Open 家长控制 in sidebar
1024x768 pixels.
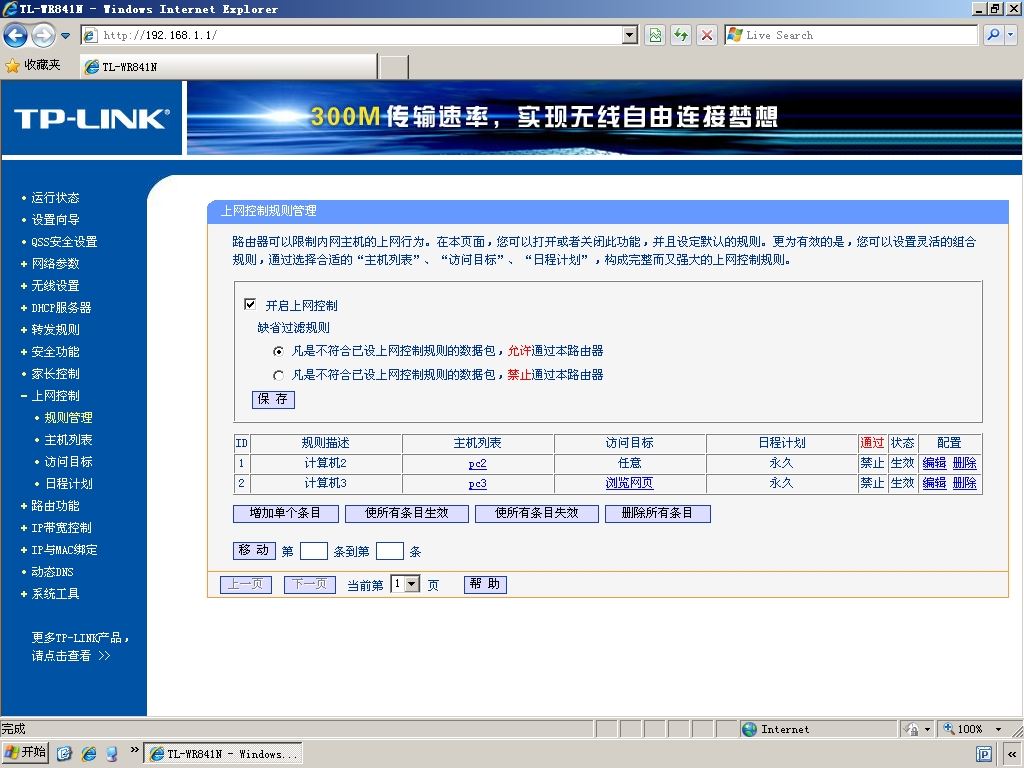pos(55,374)
